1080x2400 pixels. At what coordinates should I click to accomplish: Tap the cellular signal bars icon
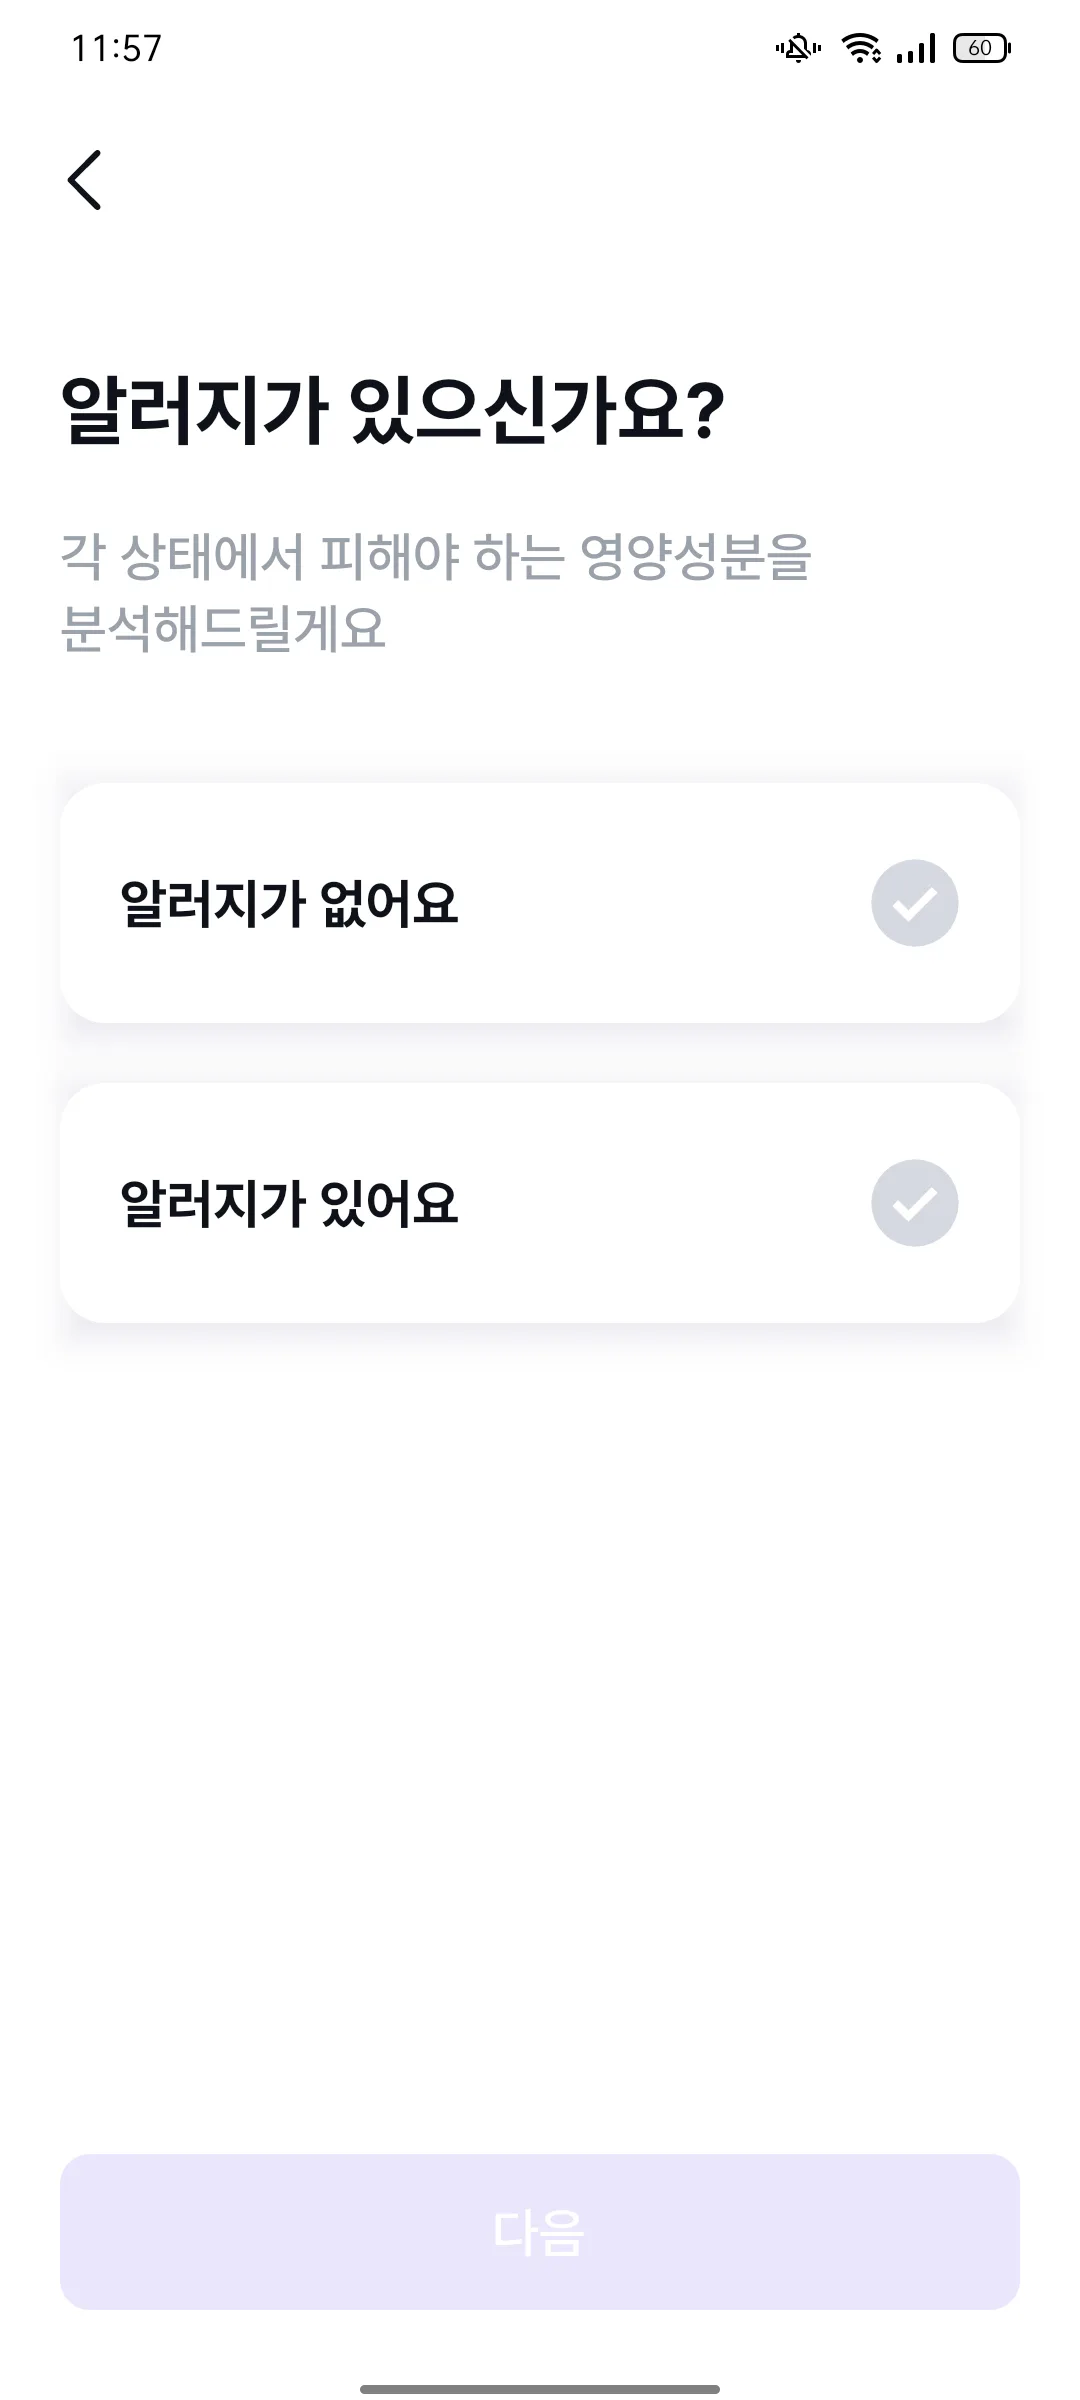(x=916, y=48)
